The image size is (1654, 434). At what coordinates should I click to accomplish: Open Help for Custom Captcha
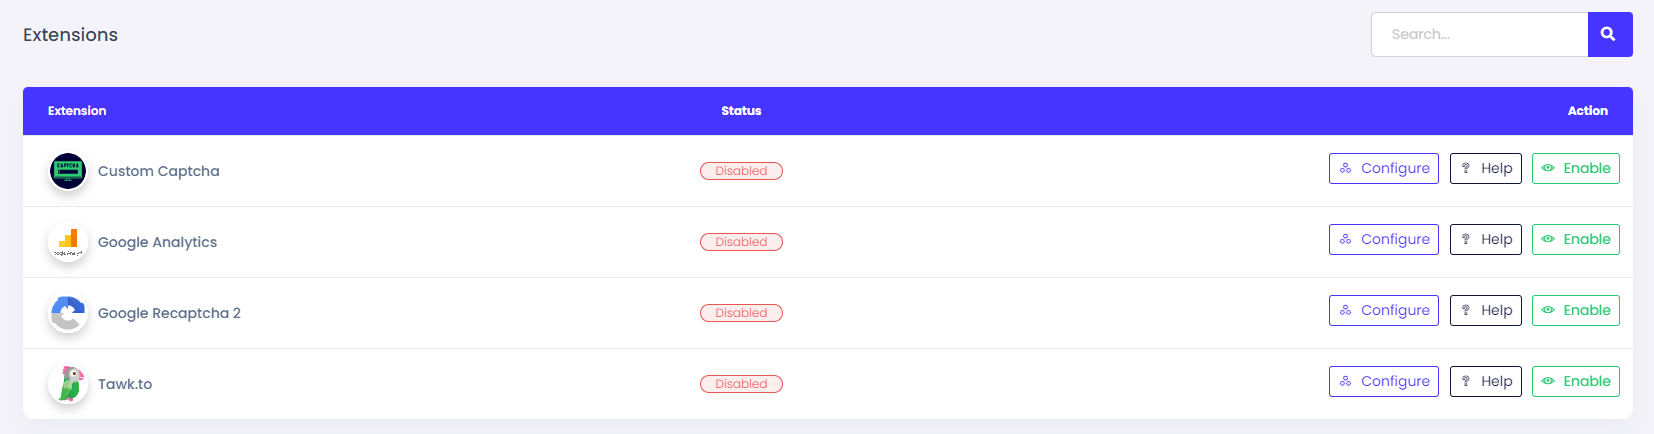1485,169
